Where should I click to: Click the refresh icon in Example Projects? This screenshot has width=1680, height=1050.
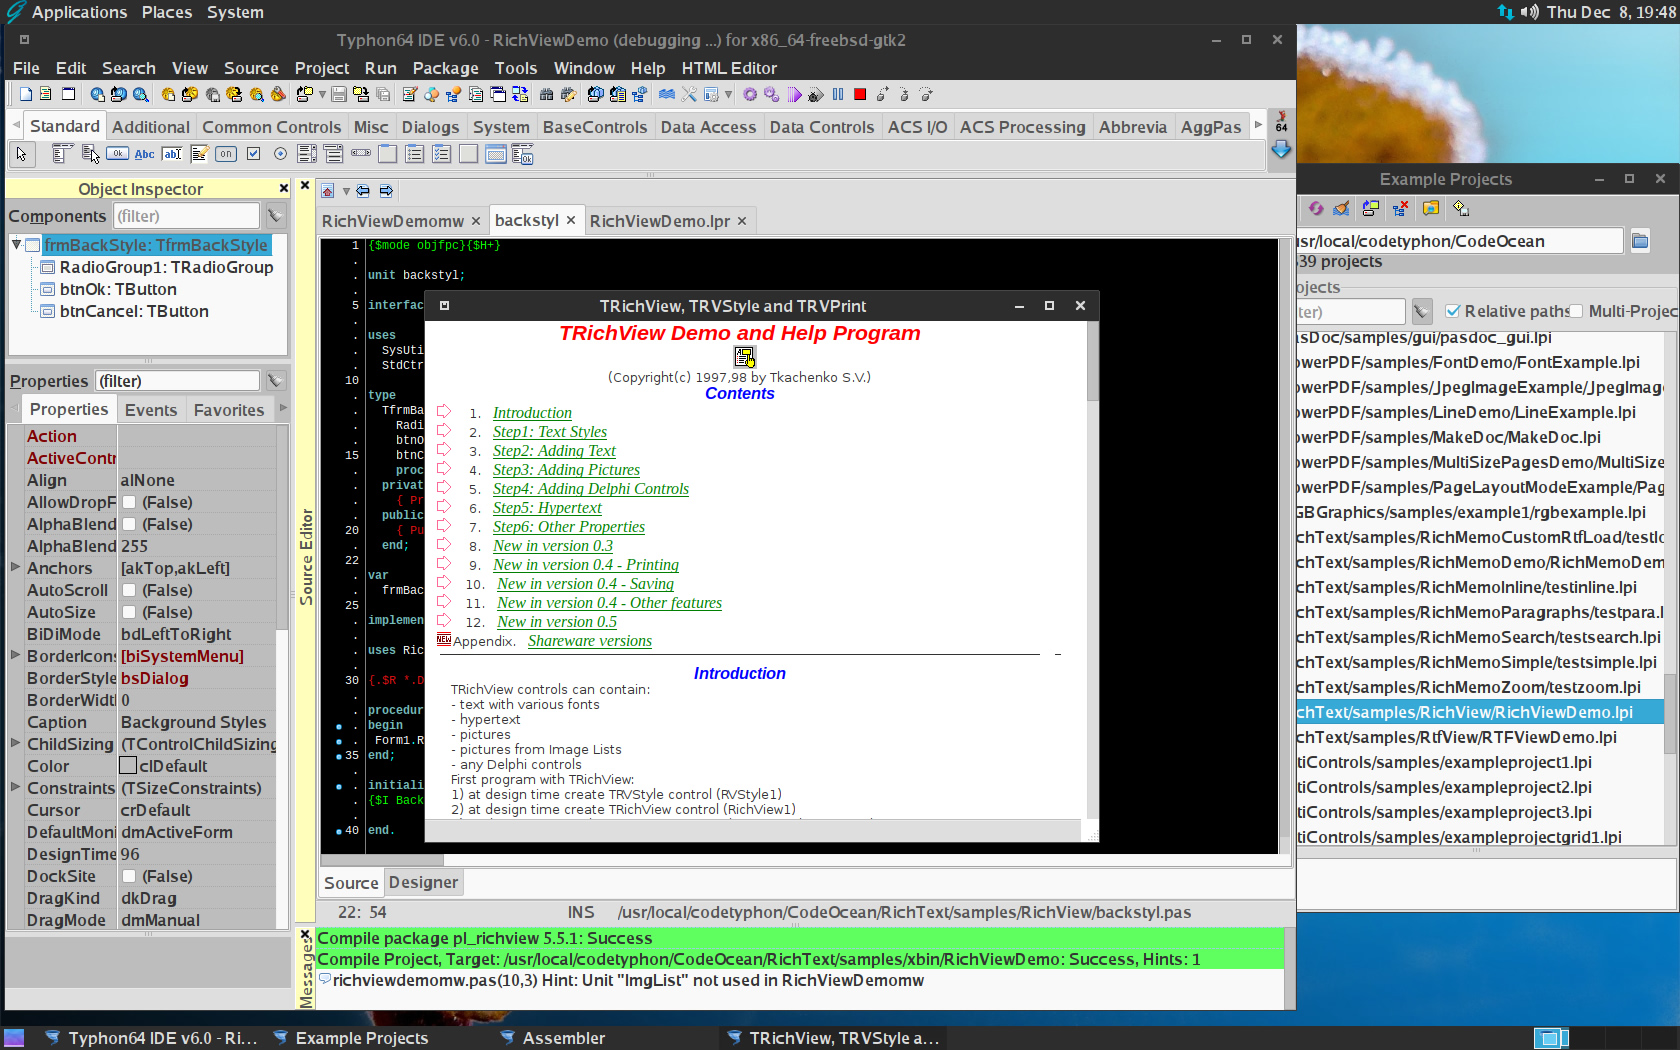click(x=1316, y=208)
